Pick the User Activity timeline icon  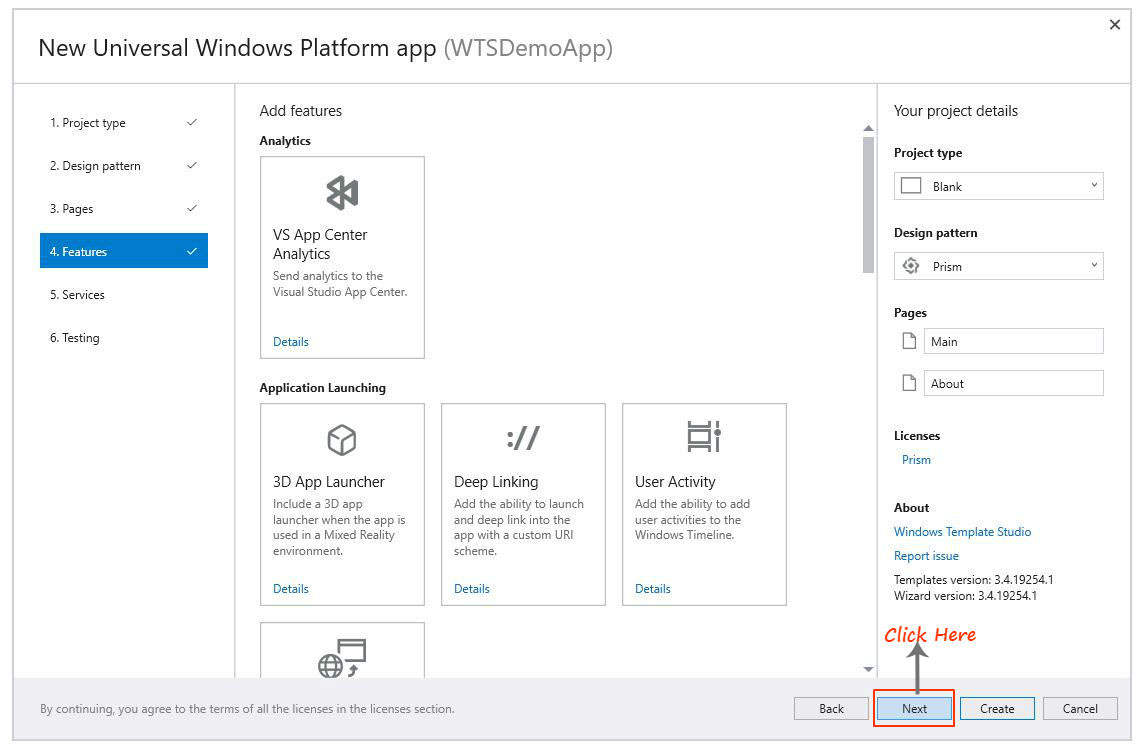[704, 436]
